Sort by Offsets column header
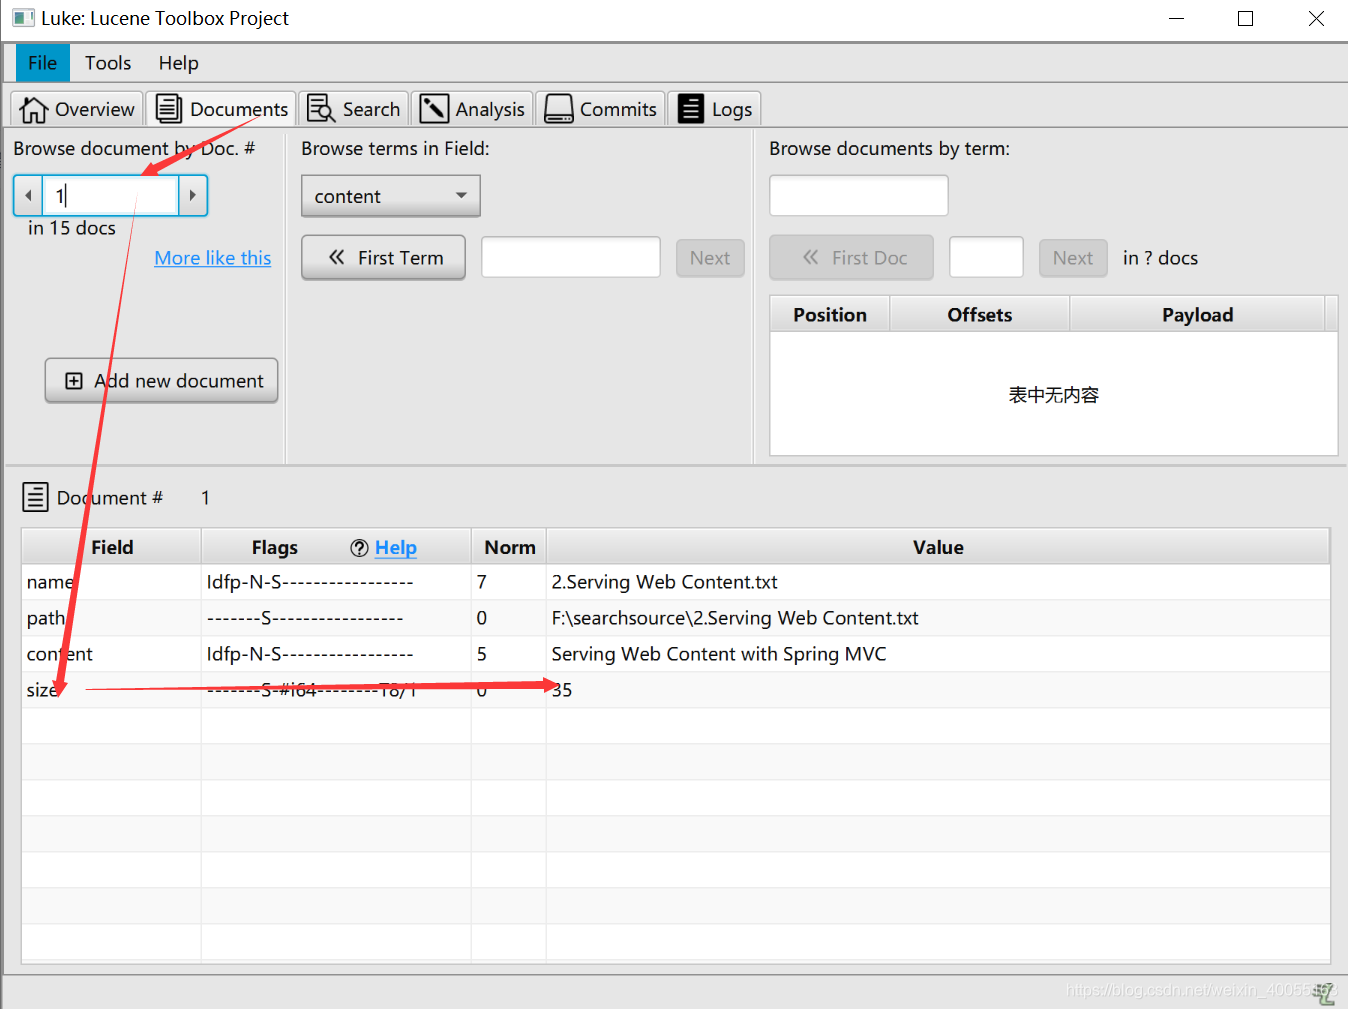This screenshot has height=1009, width=1348. pyautogui.click(x=980, y=315)
